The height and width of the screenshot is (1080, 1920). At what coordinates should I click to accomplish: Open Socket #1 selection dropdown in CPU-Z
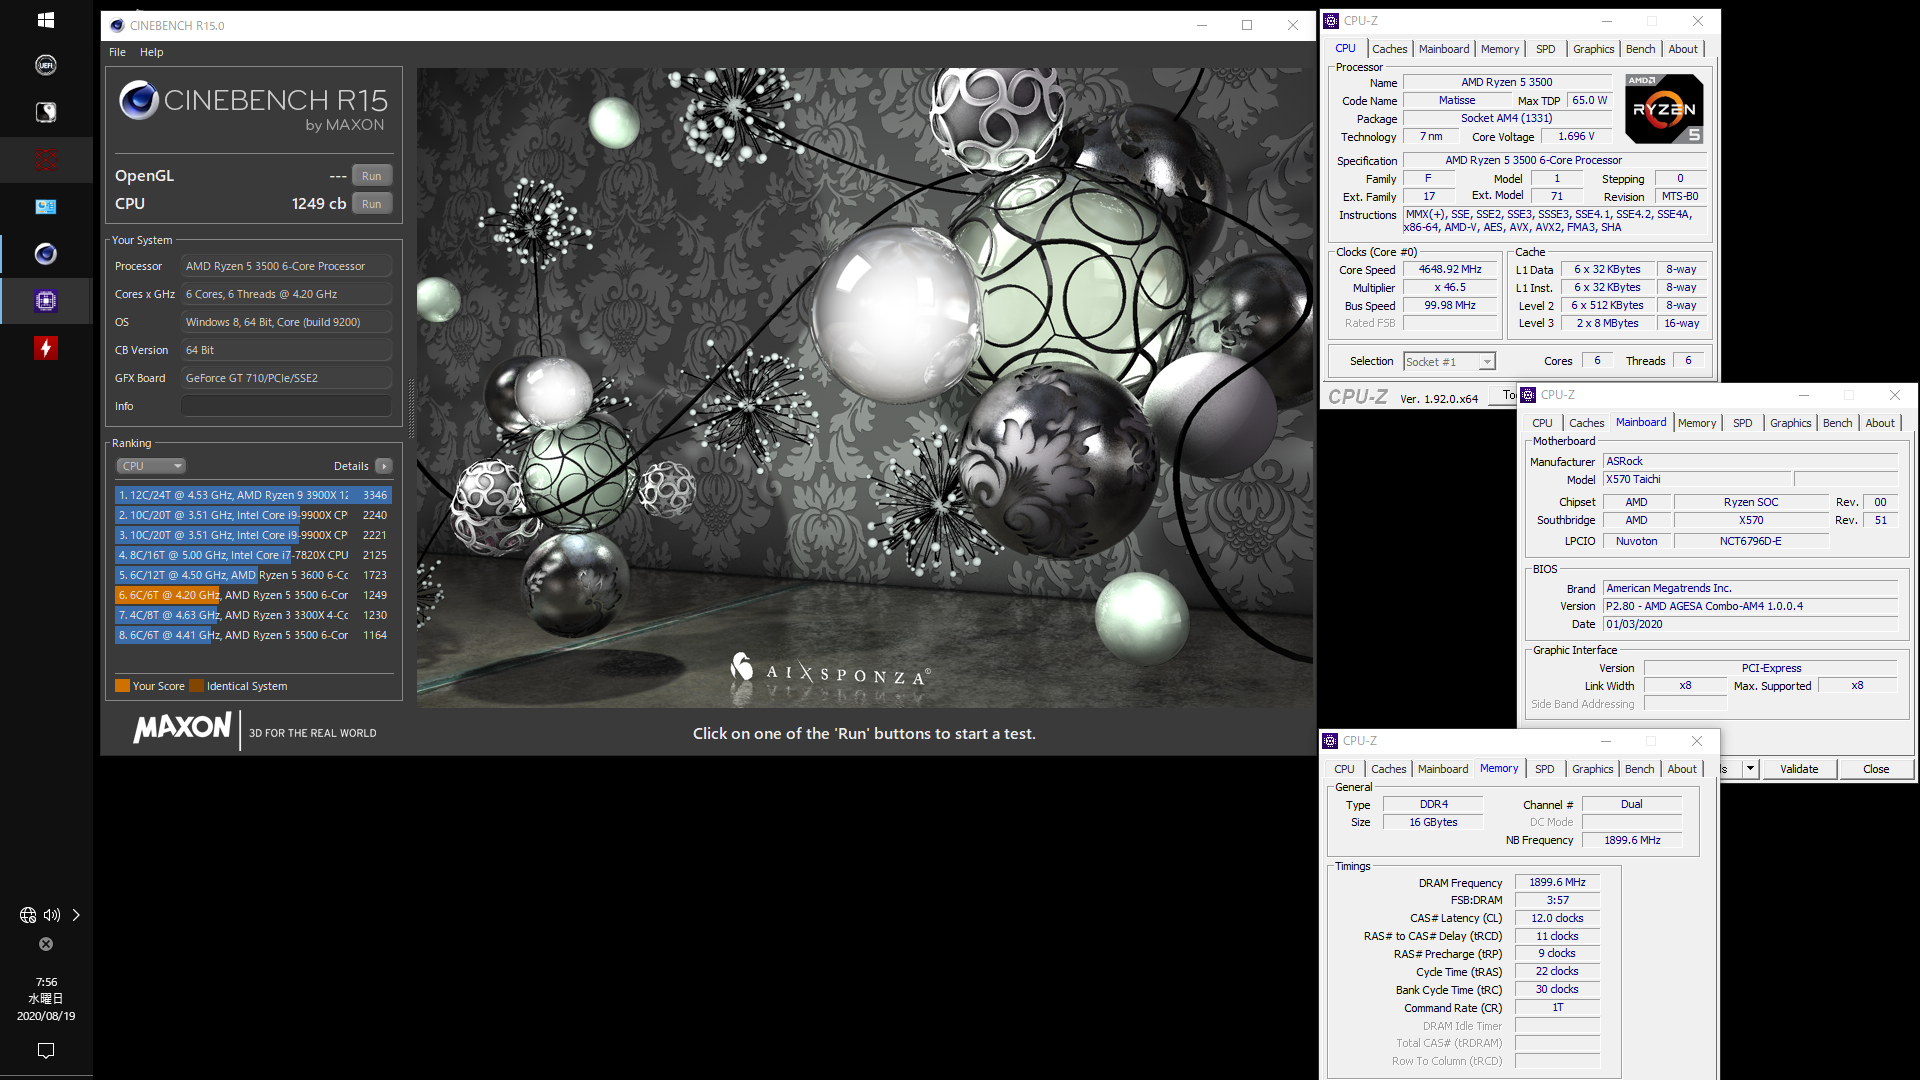[1449, 362]
